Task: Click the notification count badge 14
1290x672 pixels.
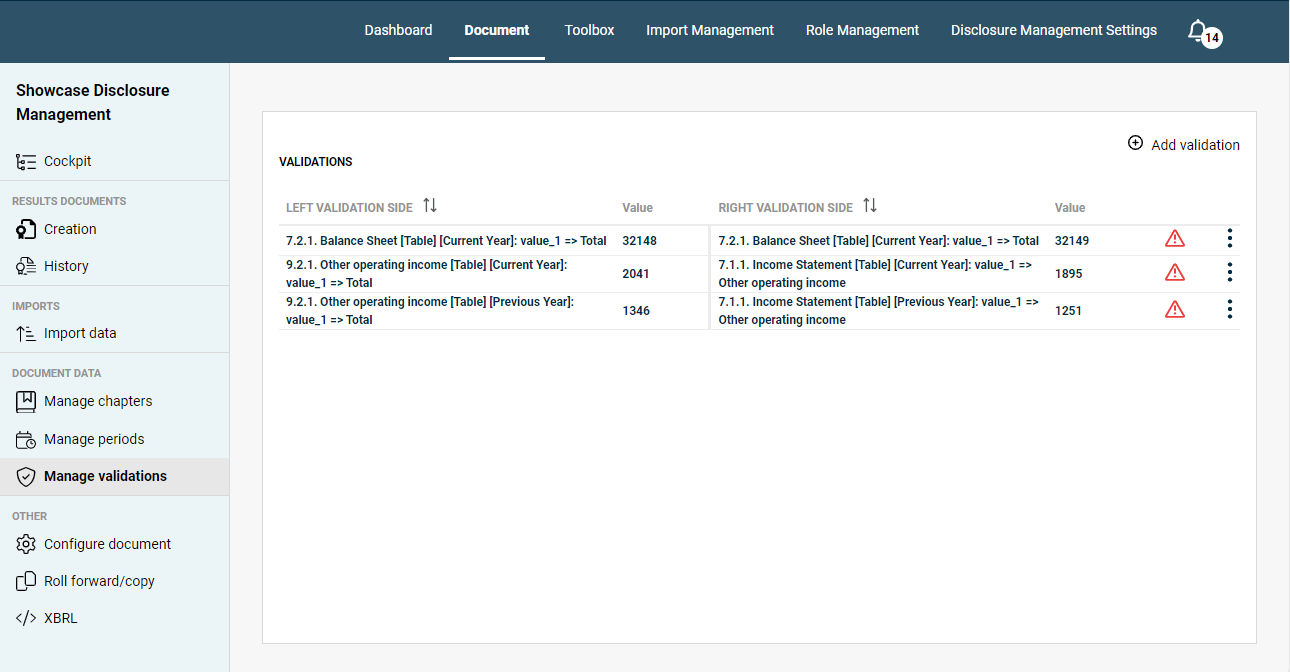Action: [x=1212, y=38]
